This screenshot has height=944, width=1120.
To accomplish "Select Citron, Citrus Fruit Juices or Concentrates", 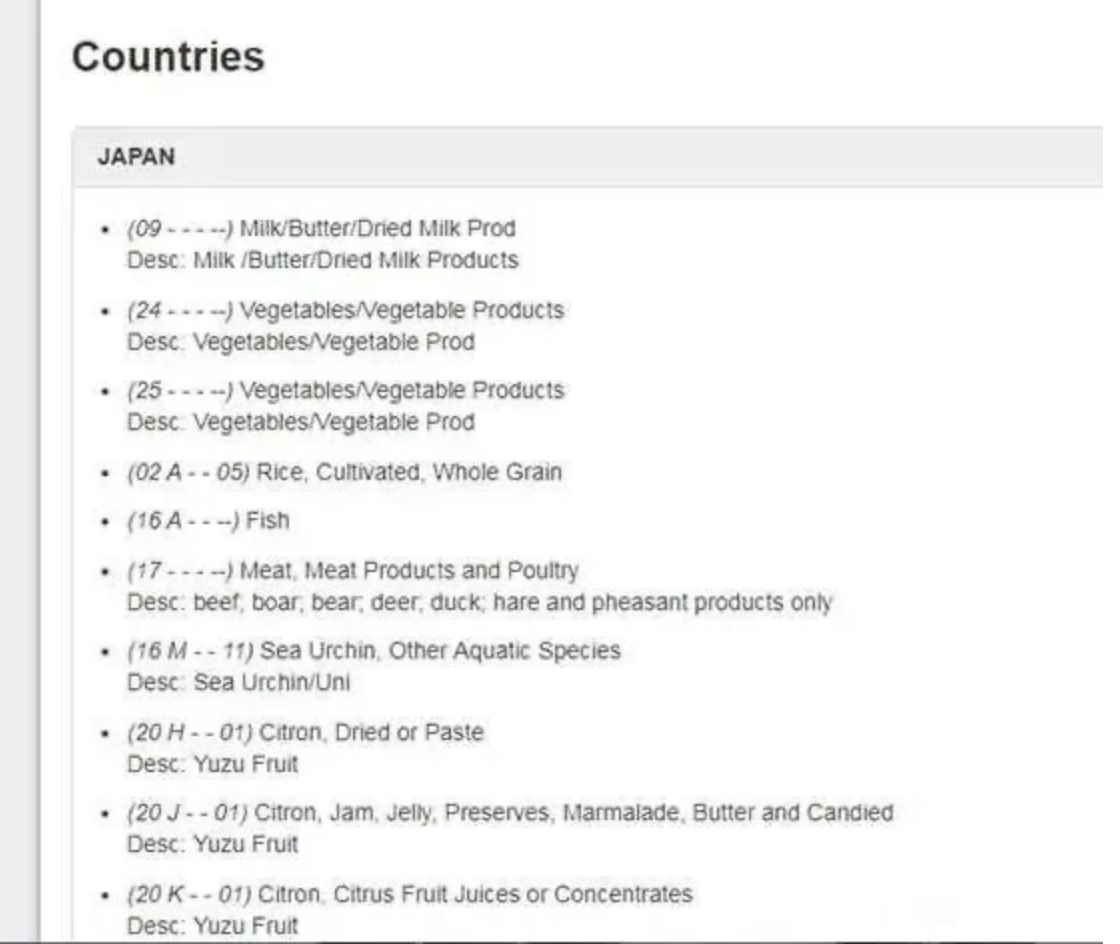I will 475,894.
